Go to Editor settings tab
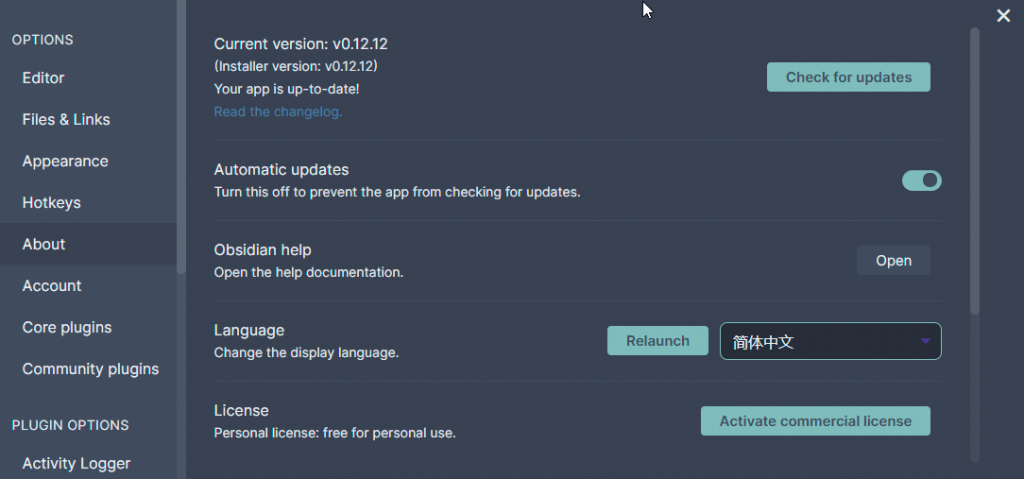 (43, 78)
